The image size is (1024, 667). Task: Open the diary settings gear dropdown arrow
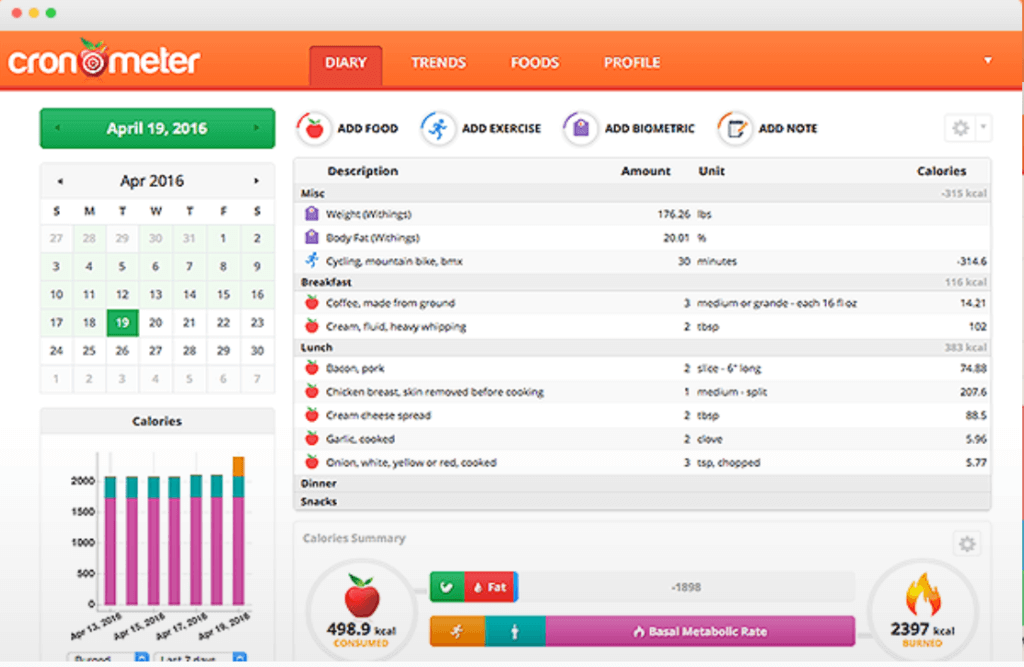[x=983, y=128]
